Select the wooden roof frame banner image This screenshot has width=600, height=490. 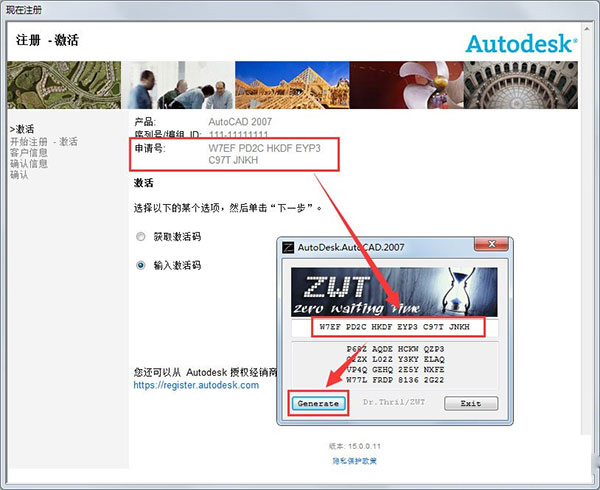point(292,85)
